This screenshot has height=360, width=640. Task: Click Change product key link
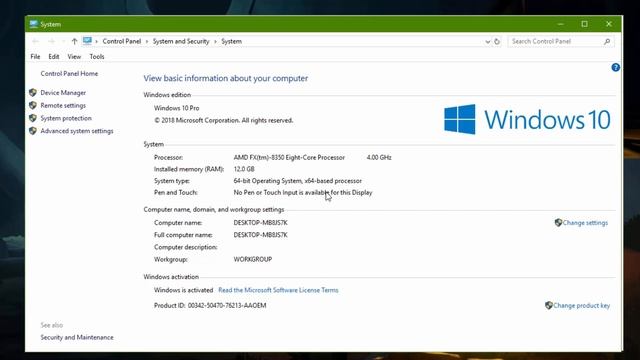pyautogui.click(x=582, y=305)
